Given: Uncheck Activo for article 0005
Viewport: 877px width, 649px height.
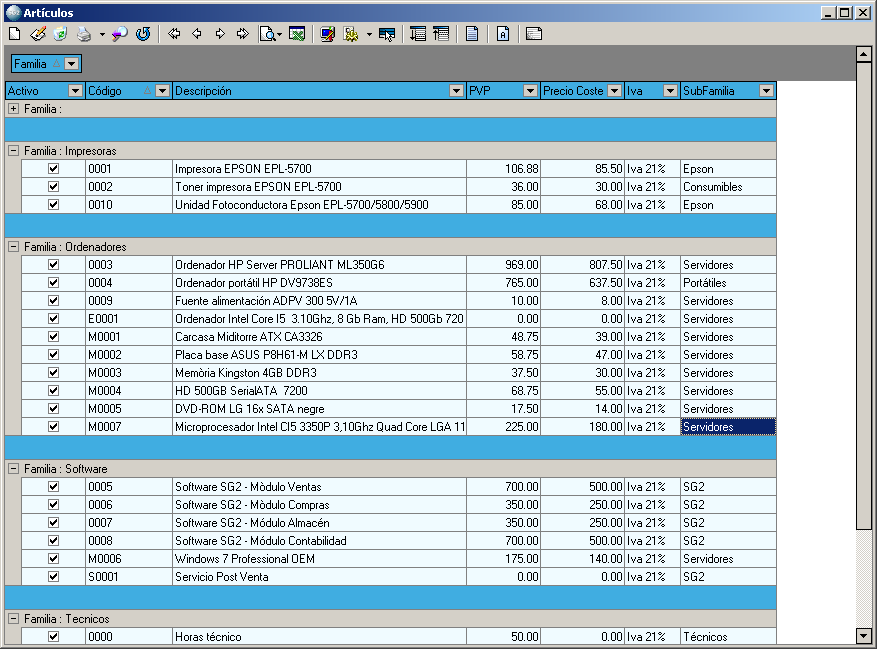Looking at the screenshot, I should point(53,487).
